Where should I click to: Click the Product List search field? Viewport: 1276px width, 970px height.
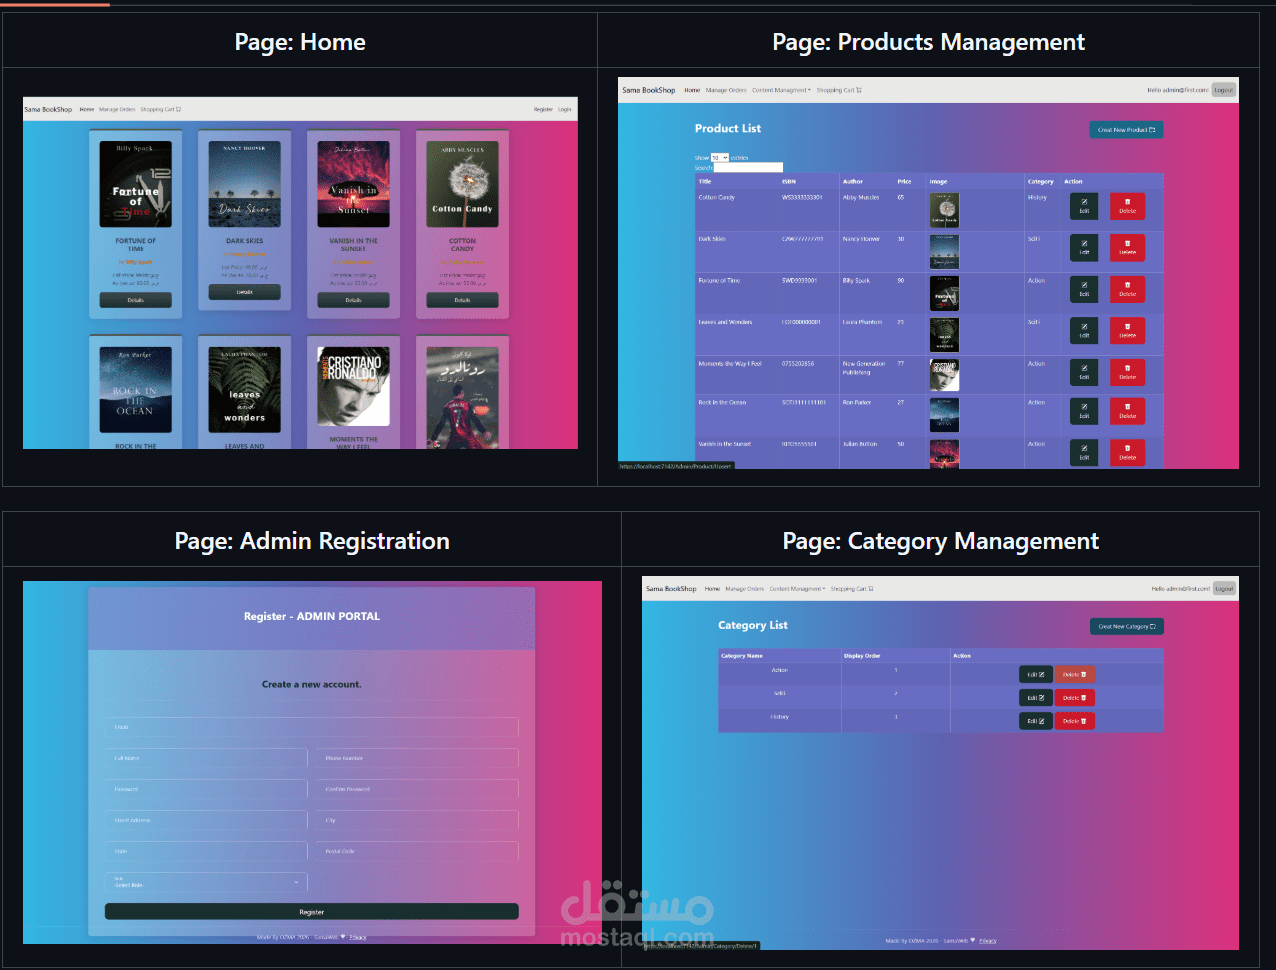click(748, 167)
